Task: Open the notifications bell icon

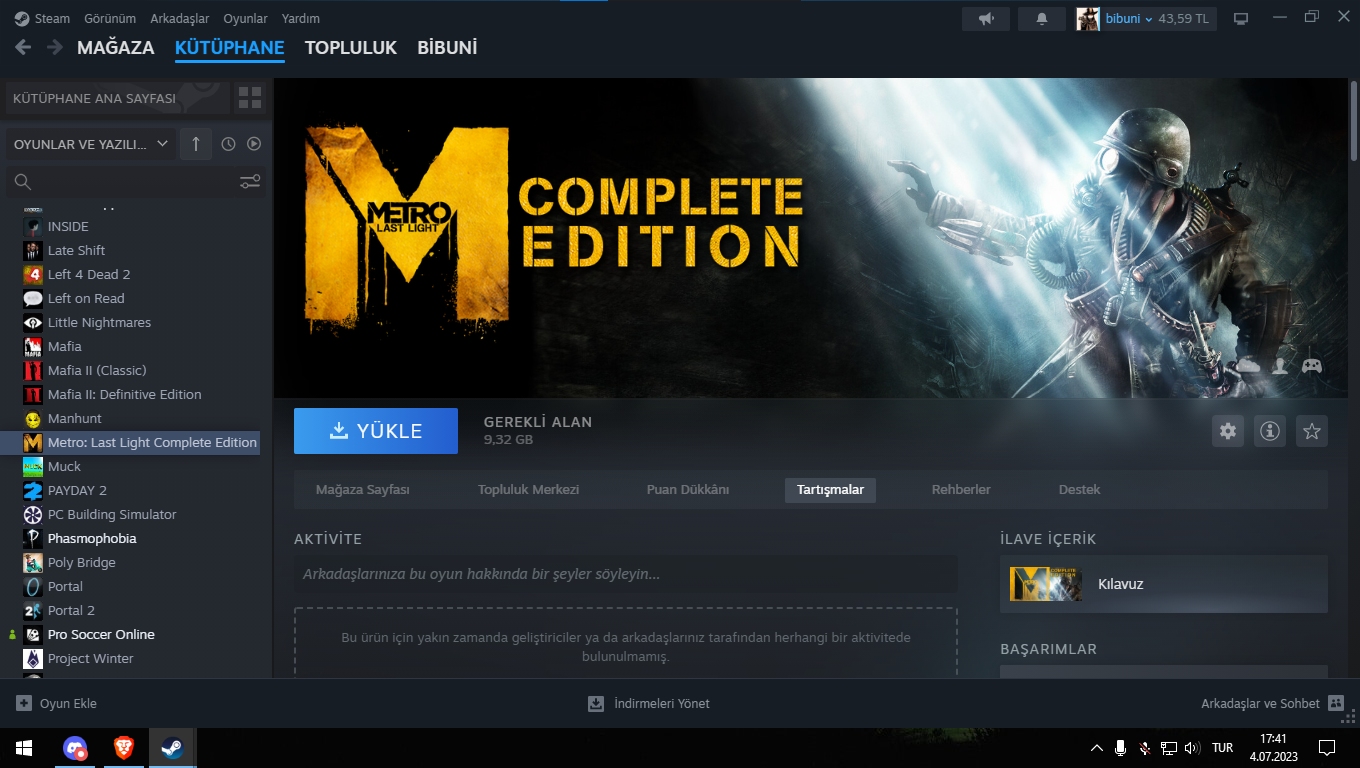Action: 1042,19
